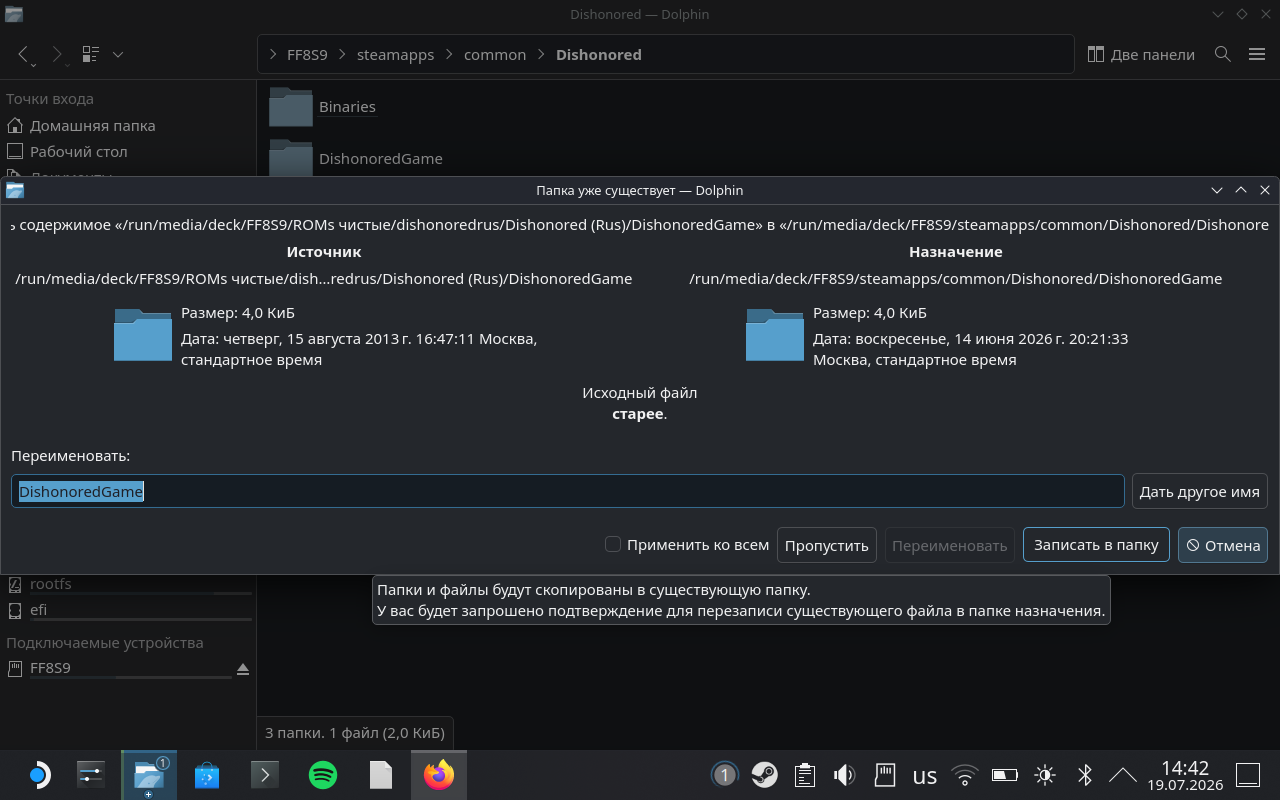
Task: Click the Binaries folder name
Action: (347, 107)
